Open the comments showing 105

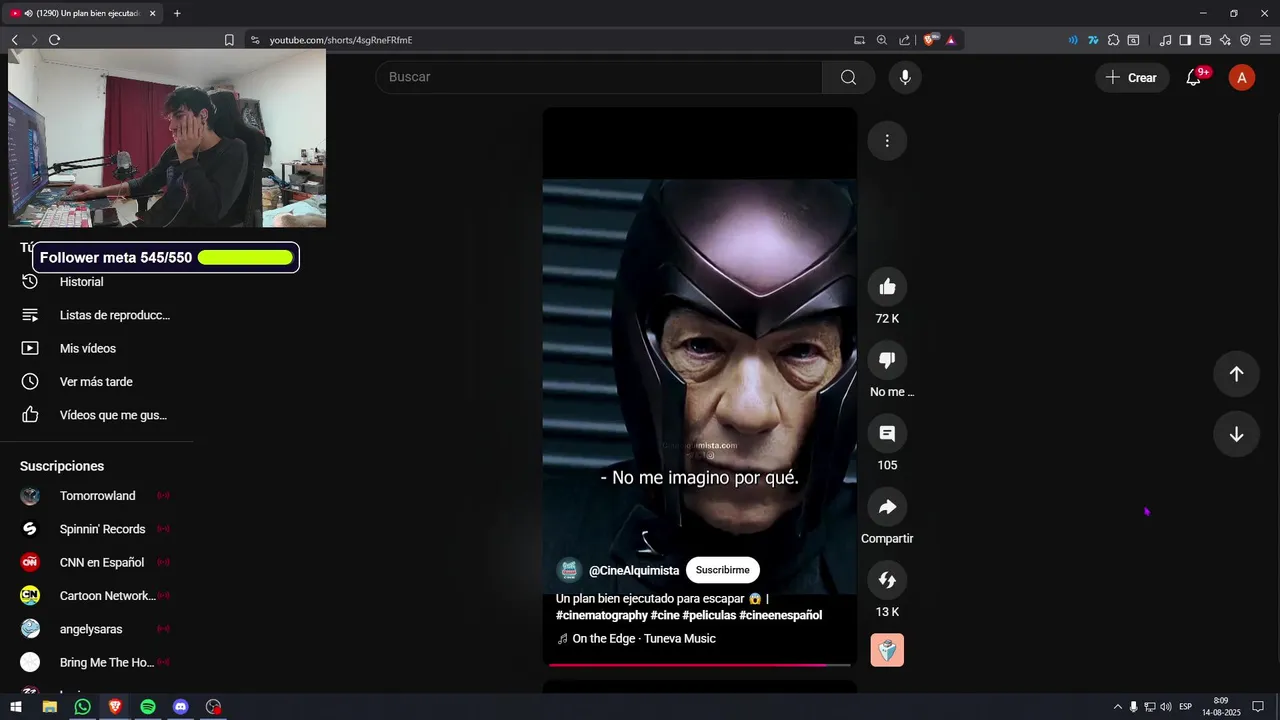(x=887, y=433)
